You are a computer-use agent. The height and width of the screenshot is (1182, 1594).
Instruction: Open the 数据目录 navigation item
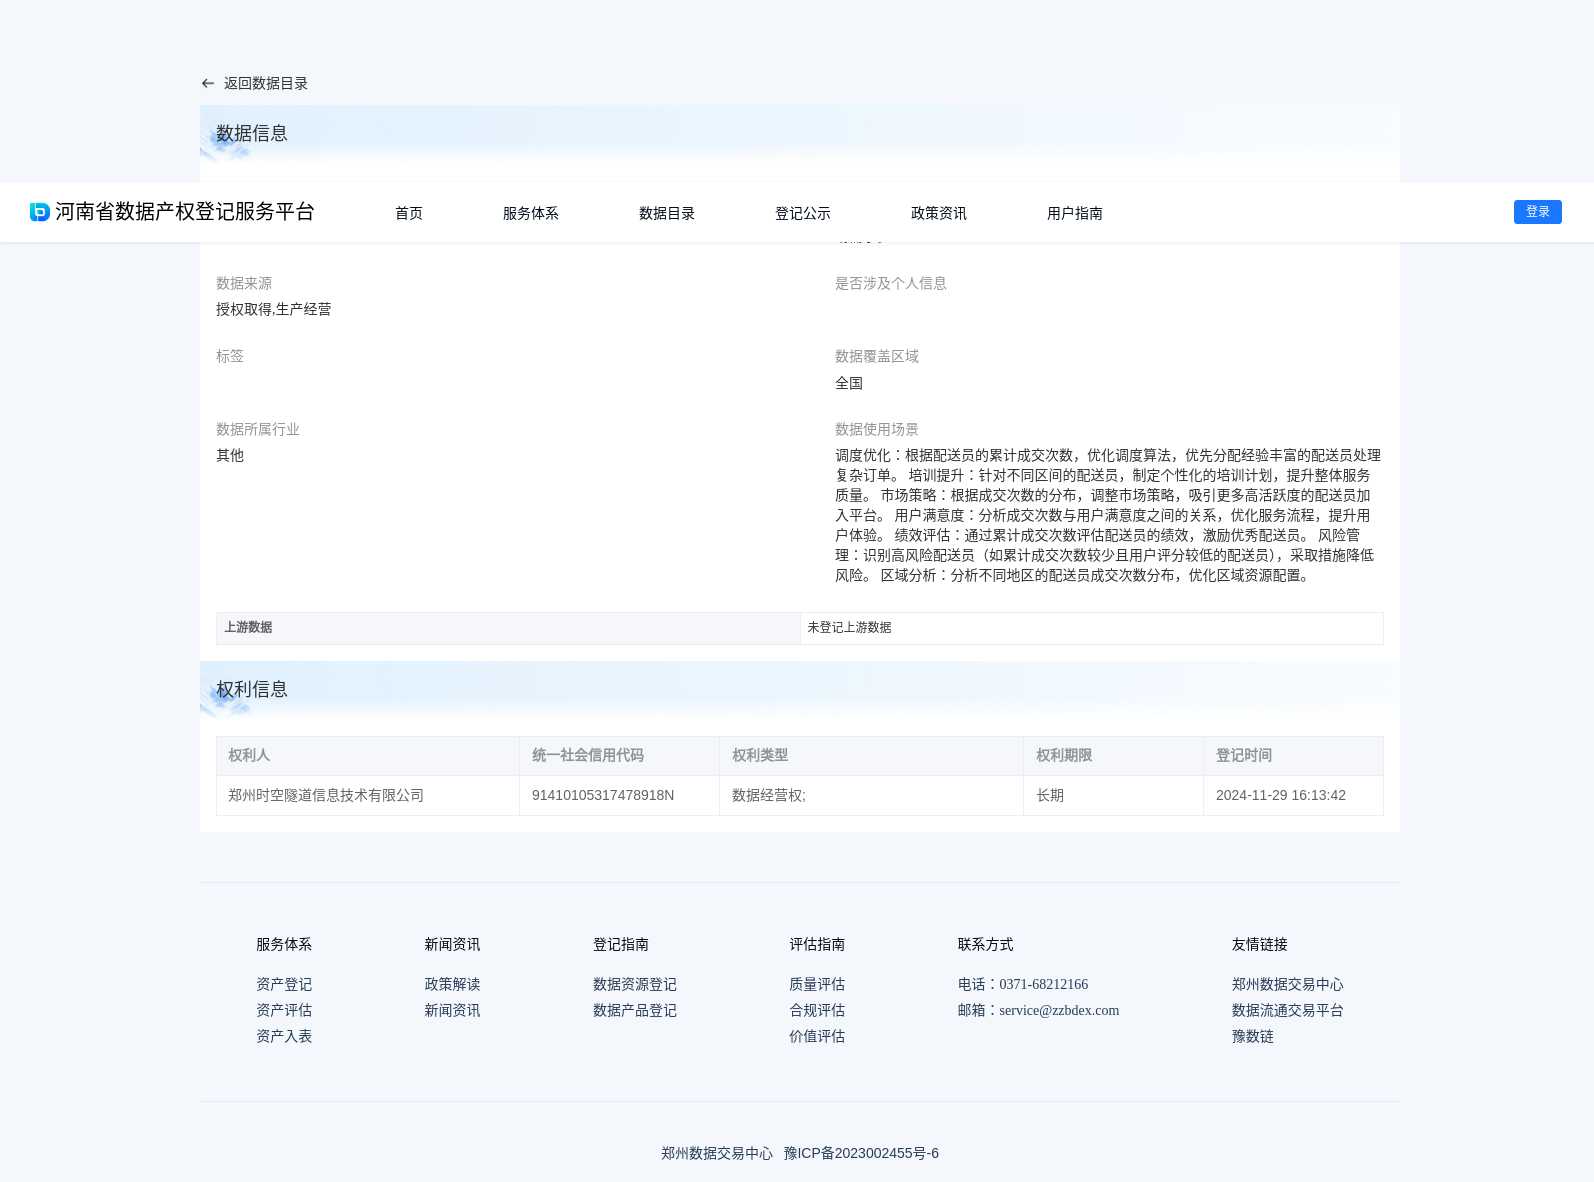point(667,213)
